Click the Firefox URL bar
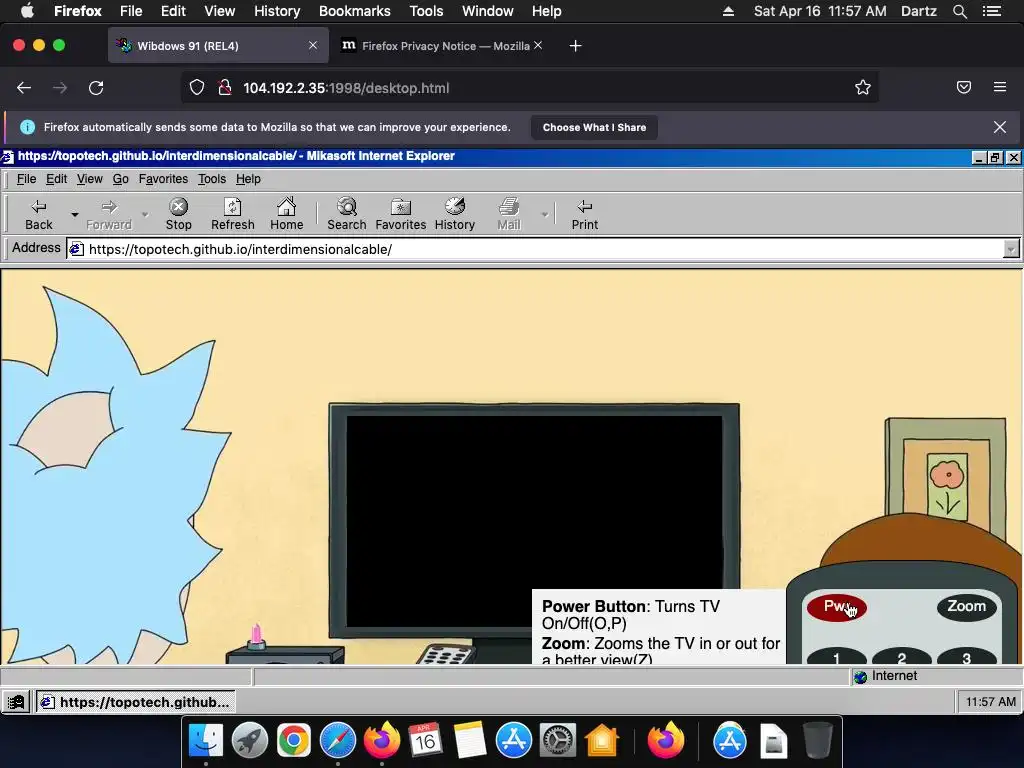The image size is (1024, 768). tap(529, 88)
